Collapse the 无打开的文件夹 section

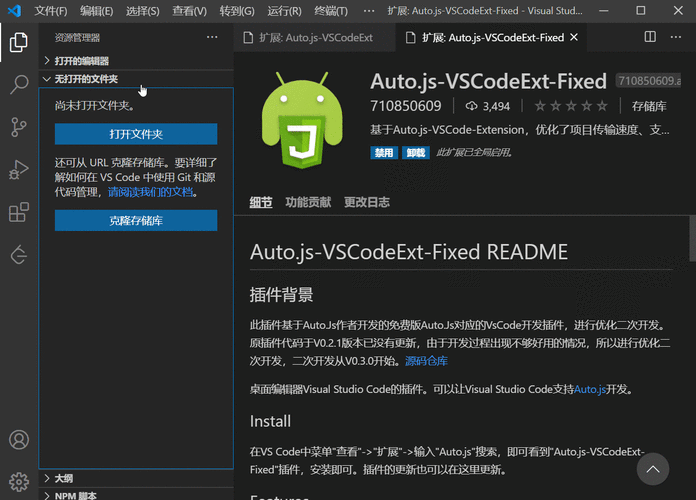pyautogui.click(x=136, y=79)
